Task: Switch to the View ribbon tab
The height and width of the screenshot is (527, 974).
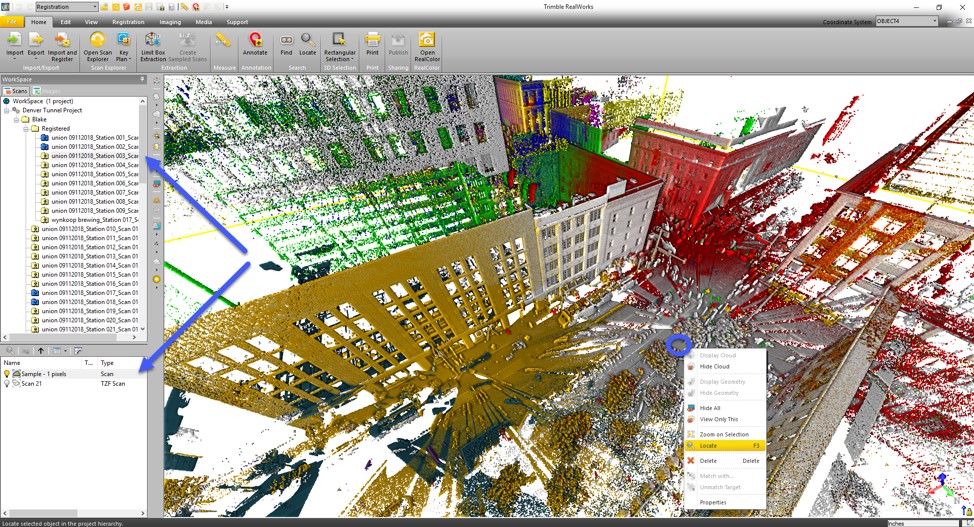Action: click(x=91, y=22)
